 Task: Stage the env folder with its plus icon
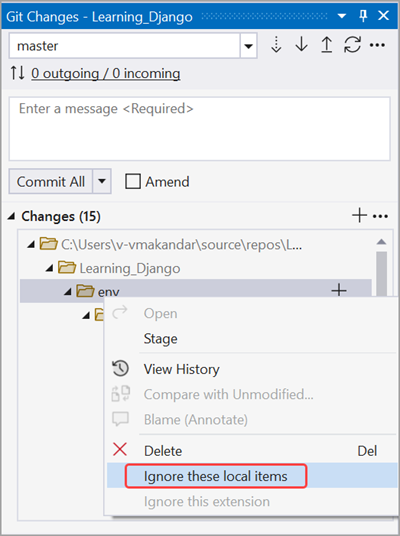coord(339,290)
